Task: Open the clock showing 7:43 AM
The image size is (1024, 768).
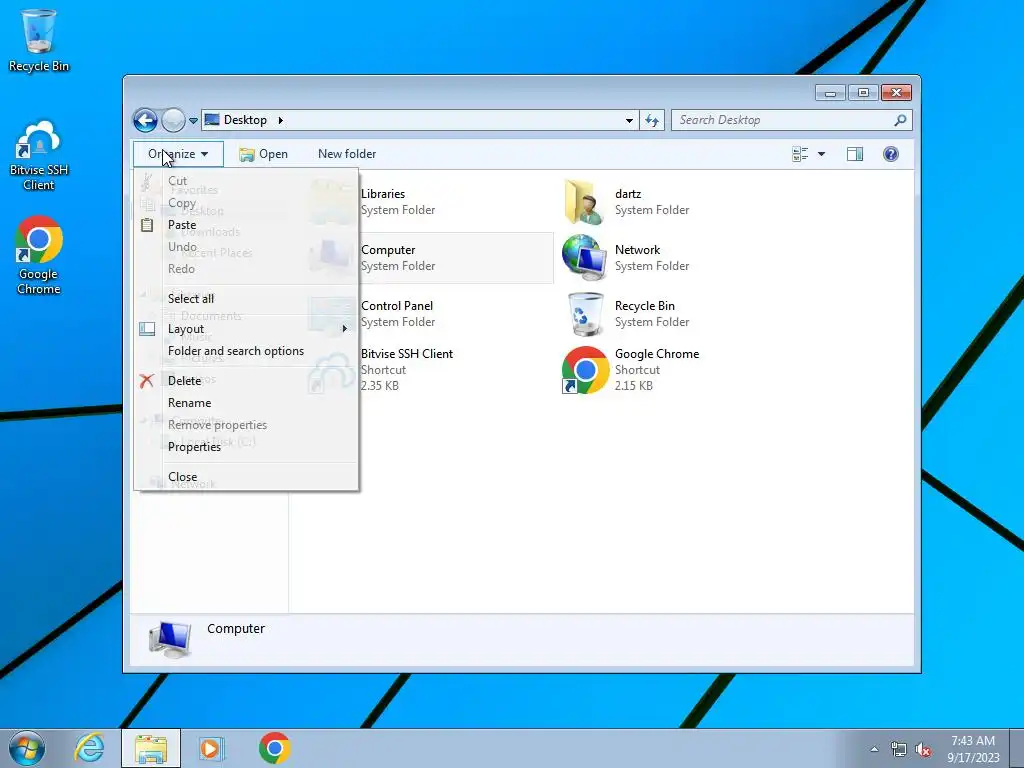Action: pyautogui.click(x=973, y=749)
